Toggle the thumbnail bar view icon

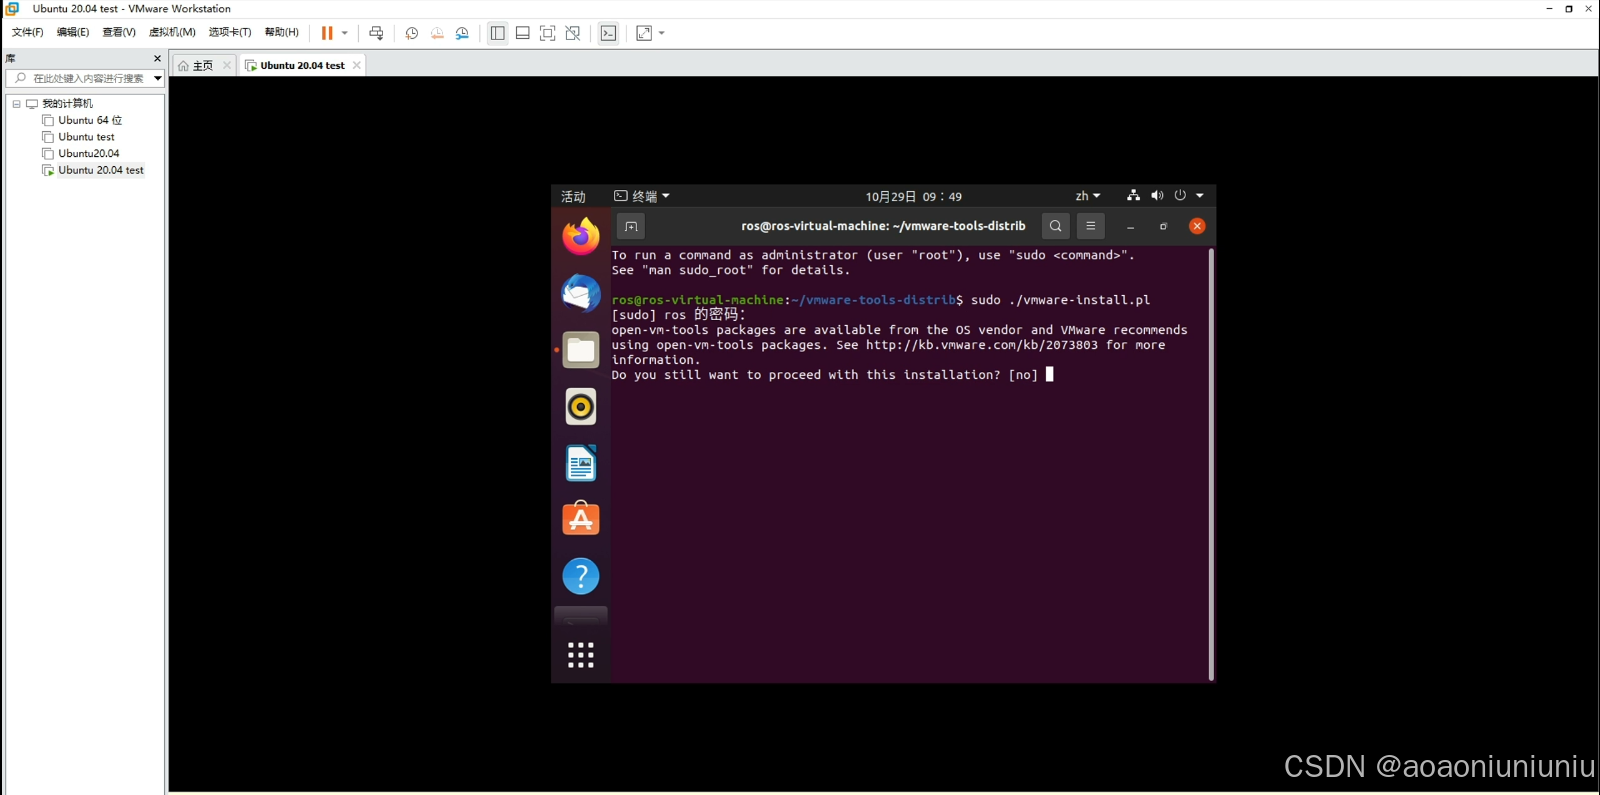click(523, 33)
